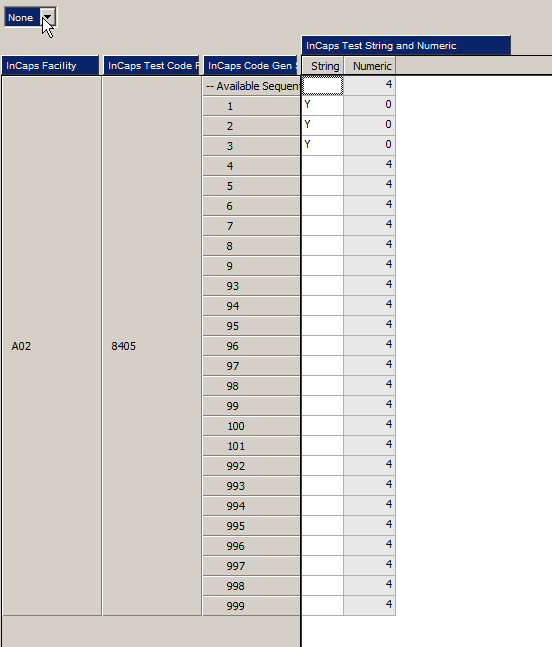This screenshot has height=647, width=552.
Task: Click the InCaps Test Code column header
Action: [x=151, y=66]
